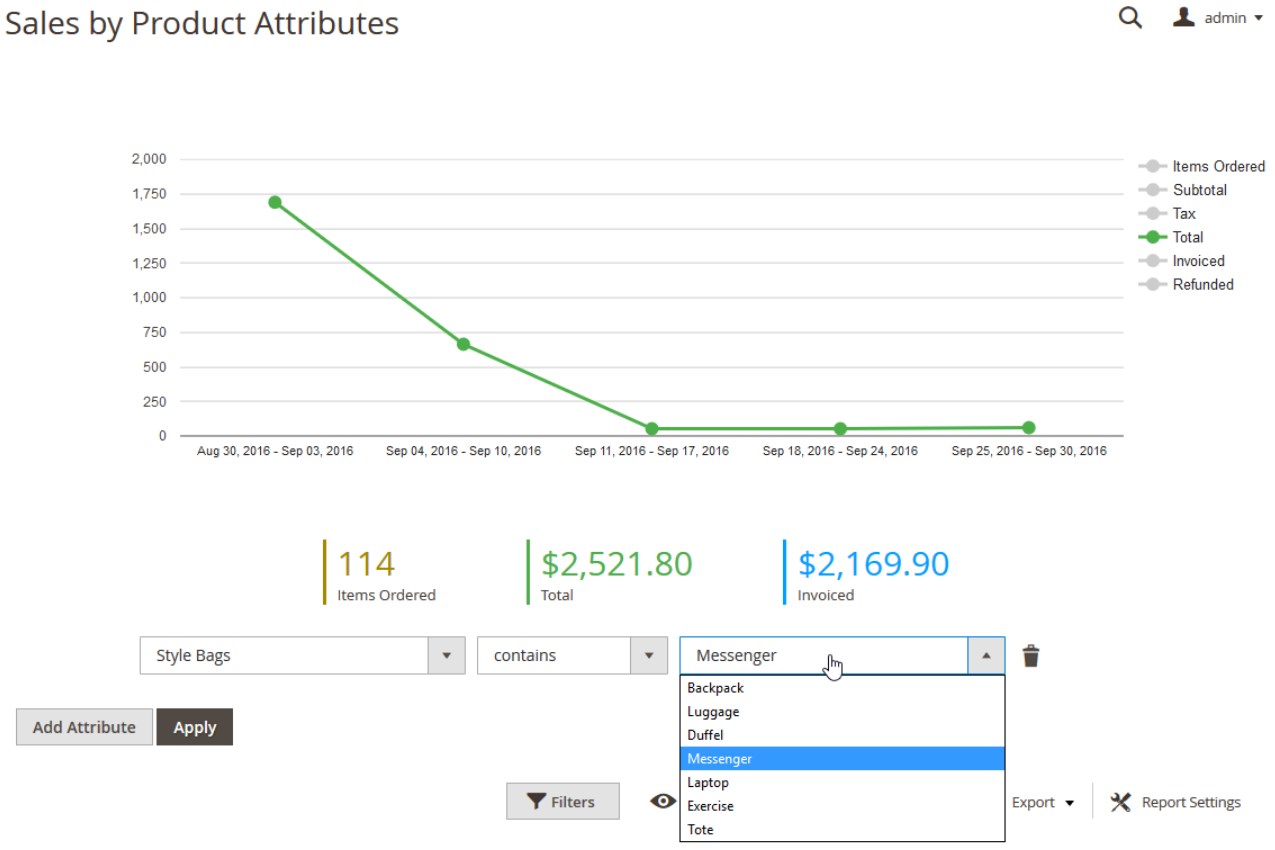Click the Apply button
This screenshot has height=850, width=1275.
tap(194, 727)
